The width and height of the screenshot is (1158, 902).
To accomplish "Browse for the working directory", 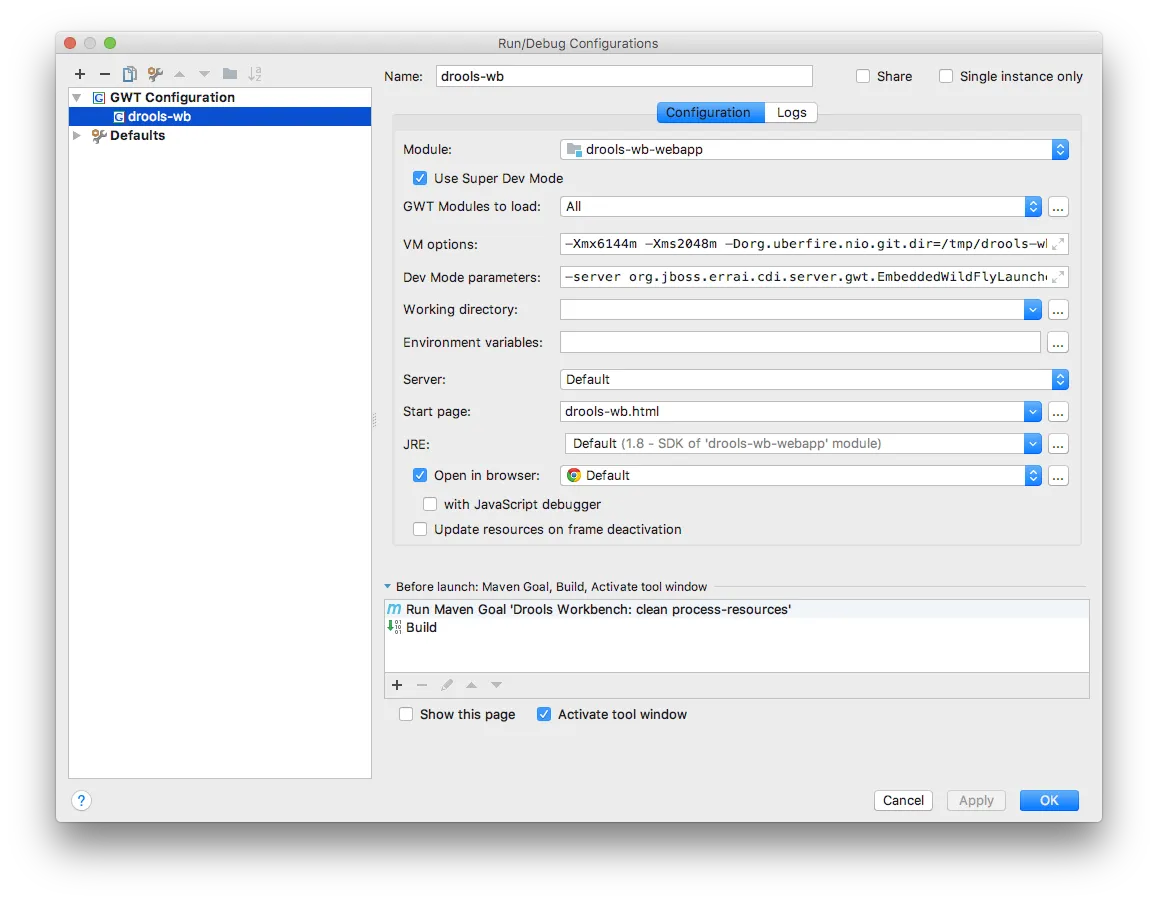I will tap(1058, 310).
